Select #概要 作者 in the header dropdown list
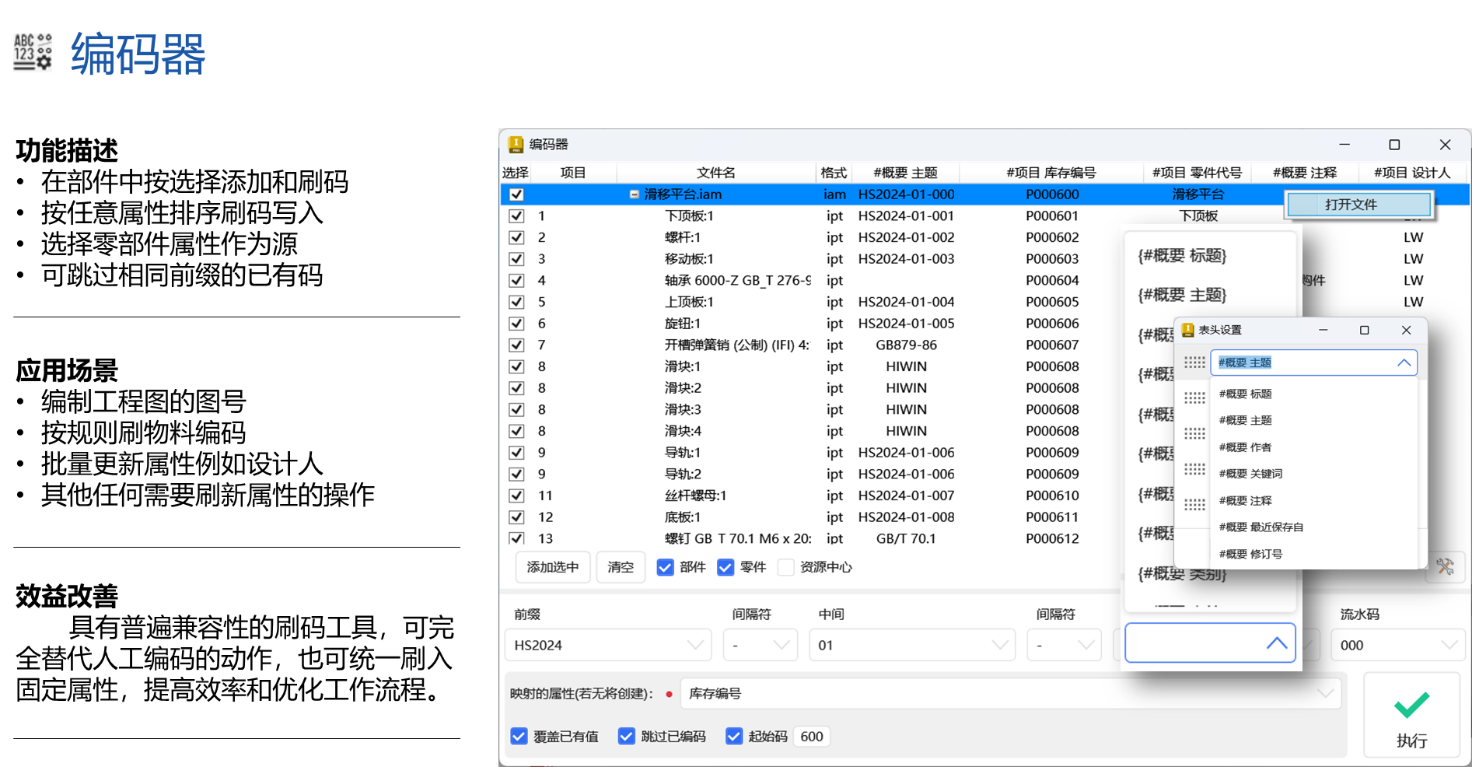Viewport: 1479px width, 767px height. point(1245,447)
